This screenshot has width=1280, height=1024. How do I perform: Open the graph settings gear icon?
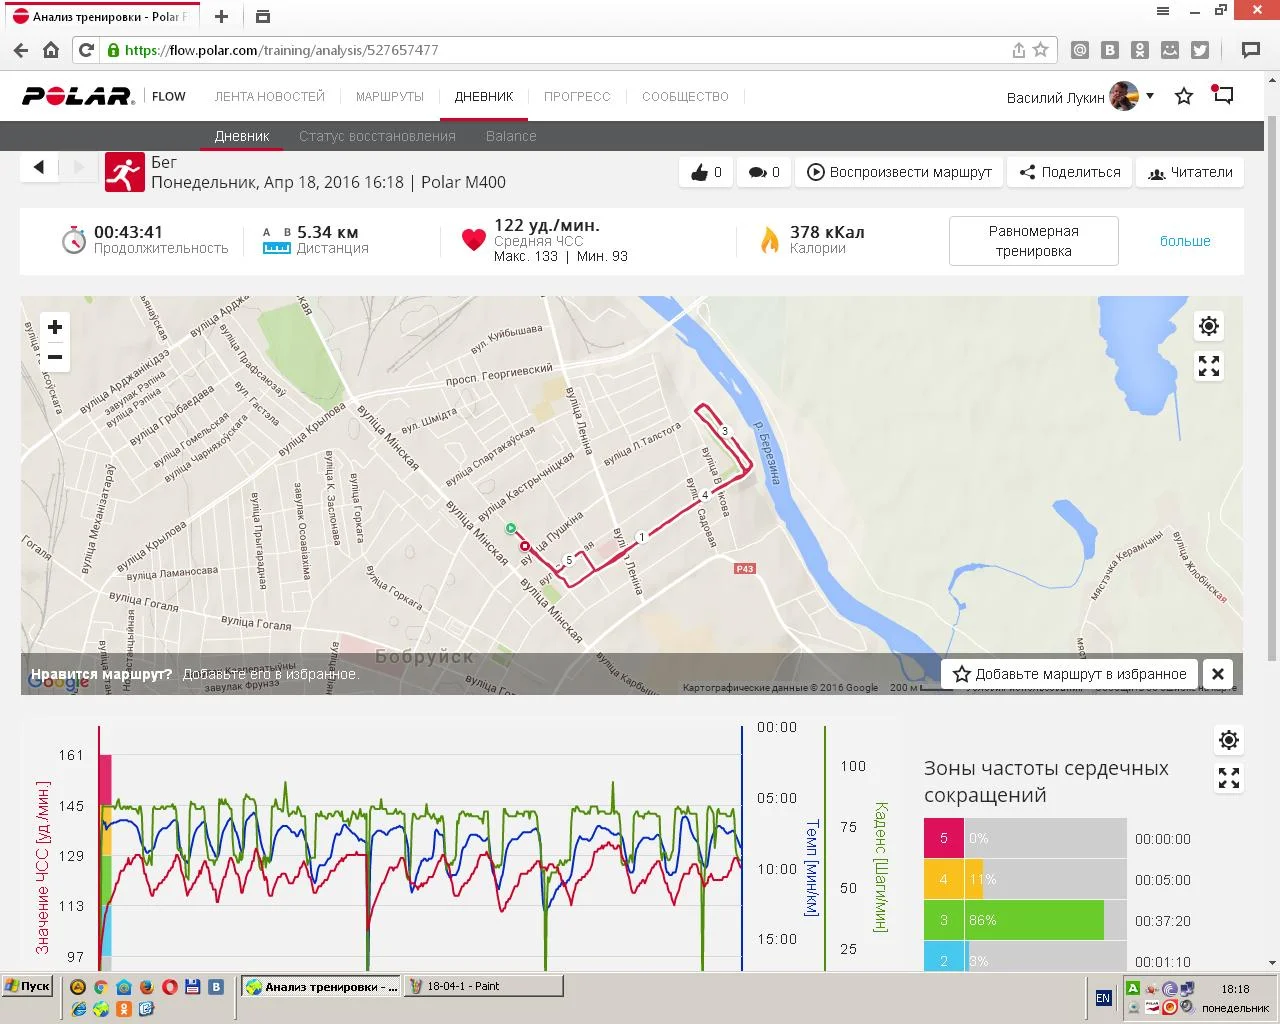pyautogui.click(x=1229, y=740)
